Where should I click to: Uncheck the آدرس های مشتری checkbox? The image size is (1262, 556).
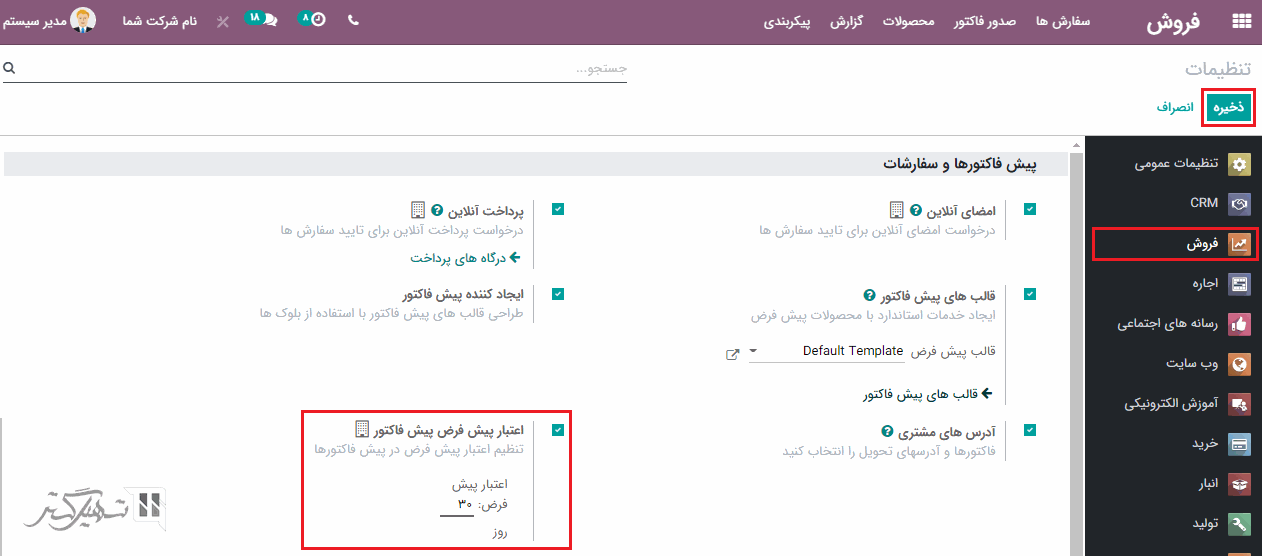tap(1030, 430)
